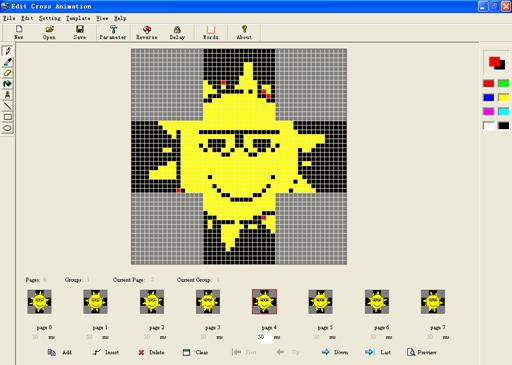Delete the current page
This screenshot has height=365, width=512.
click(x=151, y=352)
